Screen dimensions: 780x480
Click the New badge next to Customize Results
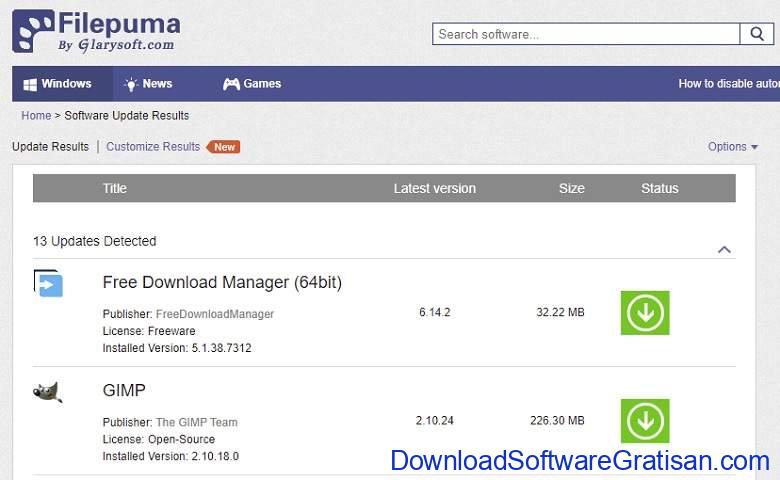click(x=223, y=147)
